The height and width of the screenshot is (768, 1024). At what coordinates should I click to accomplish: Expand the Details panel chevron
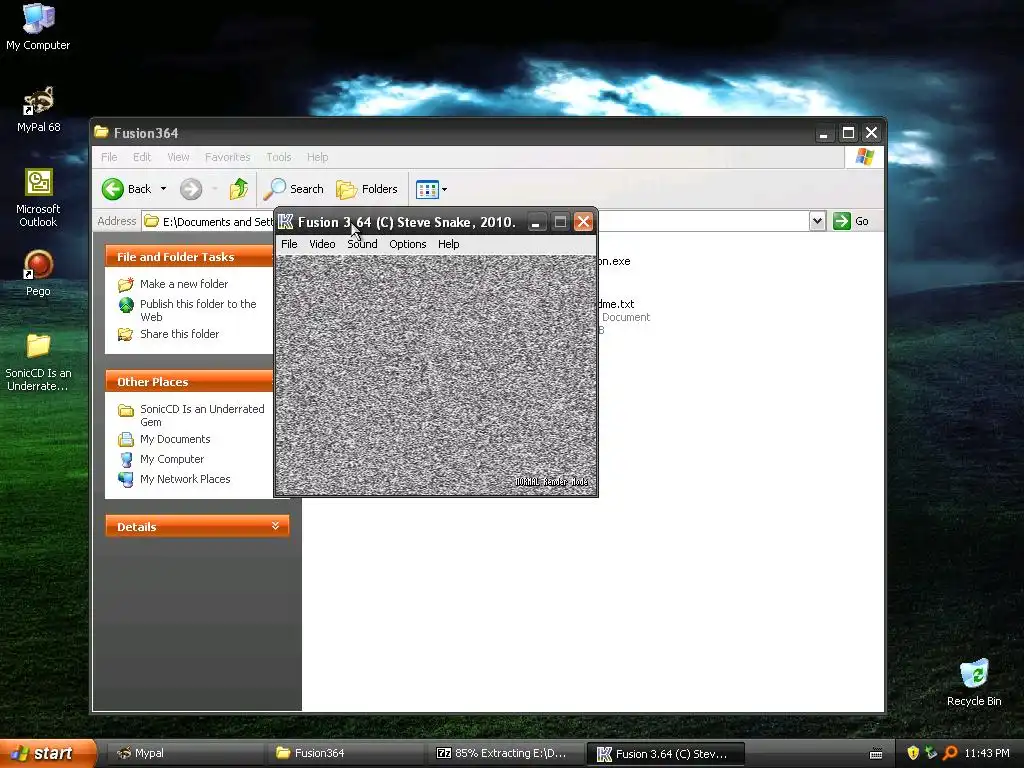click(276, 526)
